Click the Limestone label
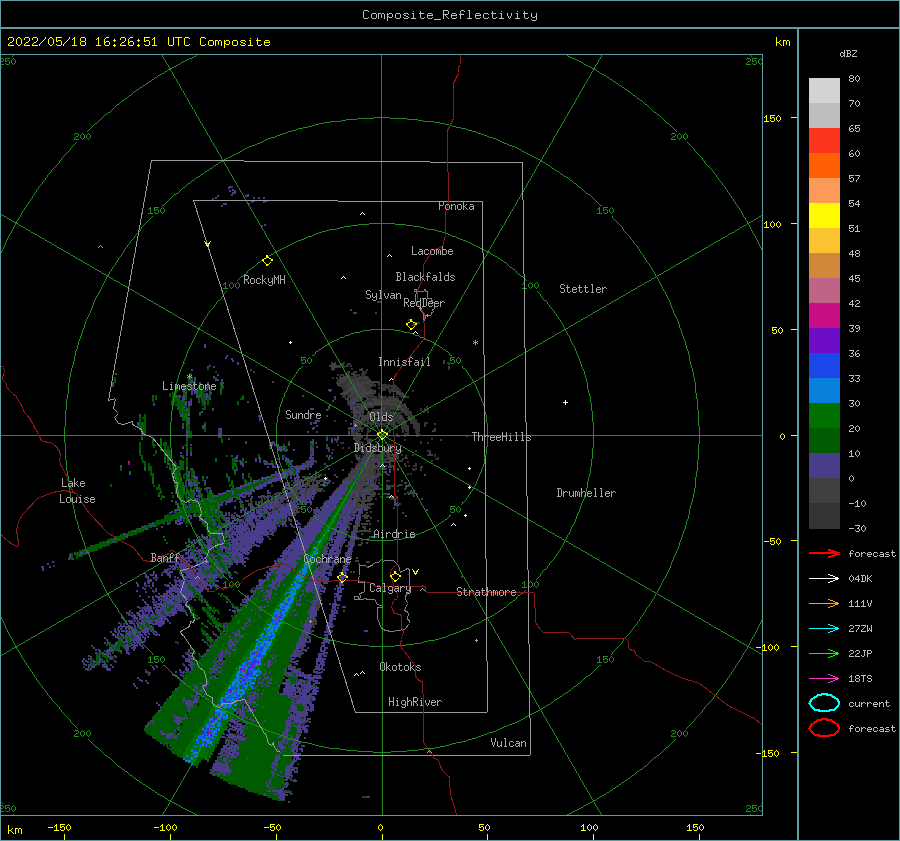The height and width of the screenshot is (841, 900). click(189, 386)
